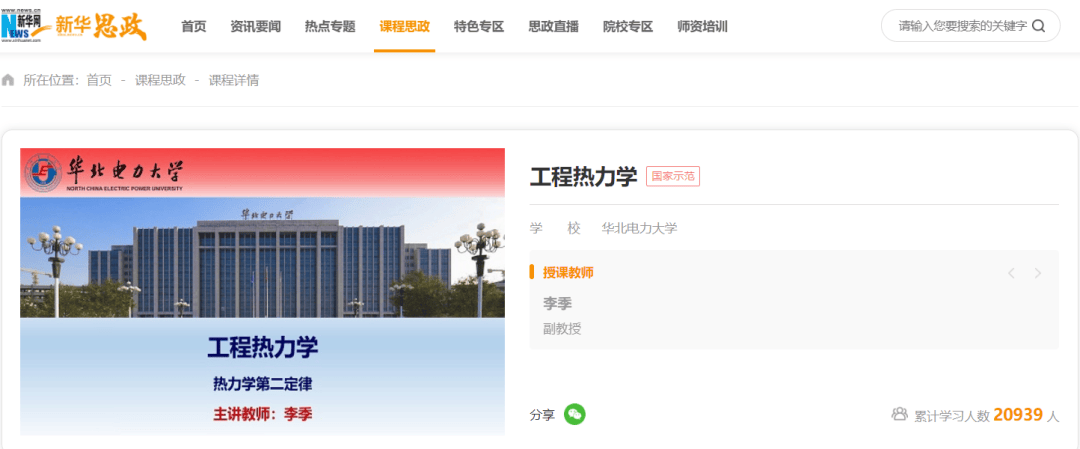This screenshot has height=449, width=1080.
Task: Click the 副教授 title text
Action: 562,328
